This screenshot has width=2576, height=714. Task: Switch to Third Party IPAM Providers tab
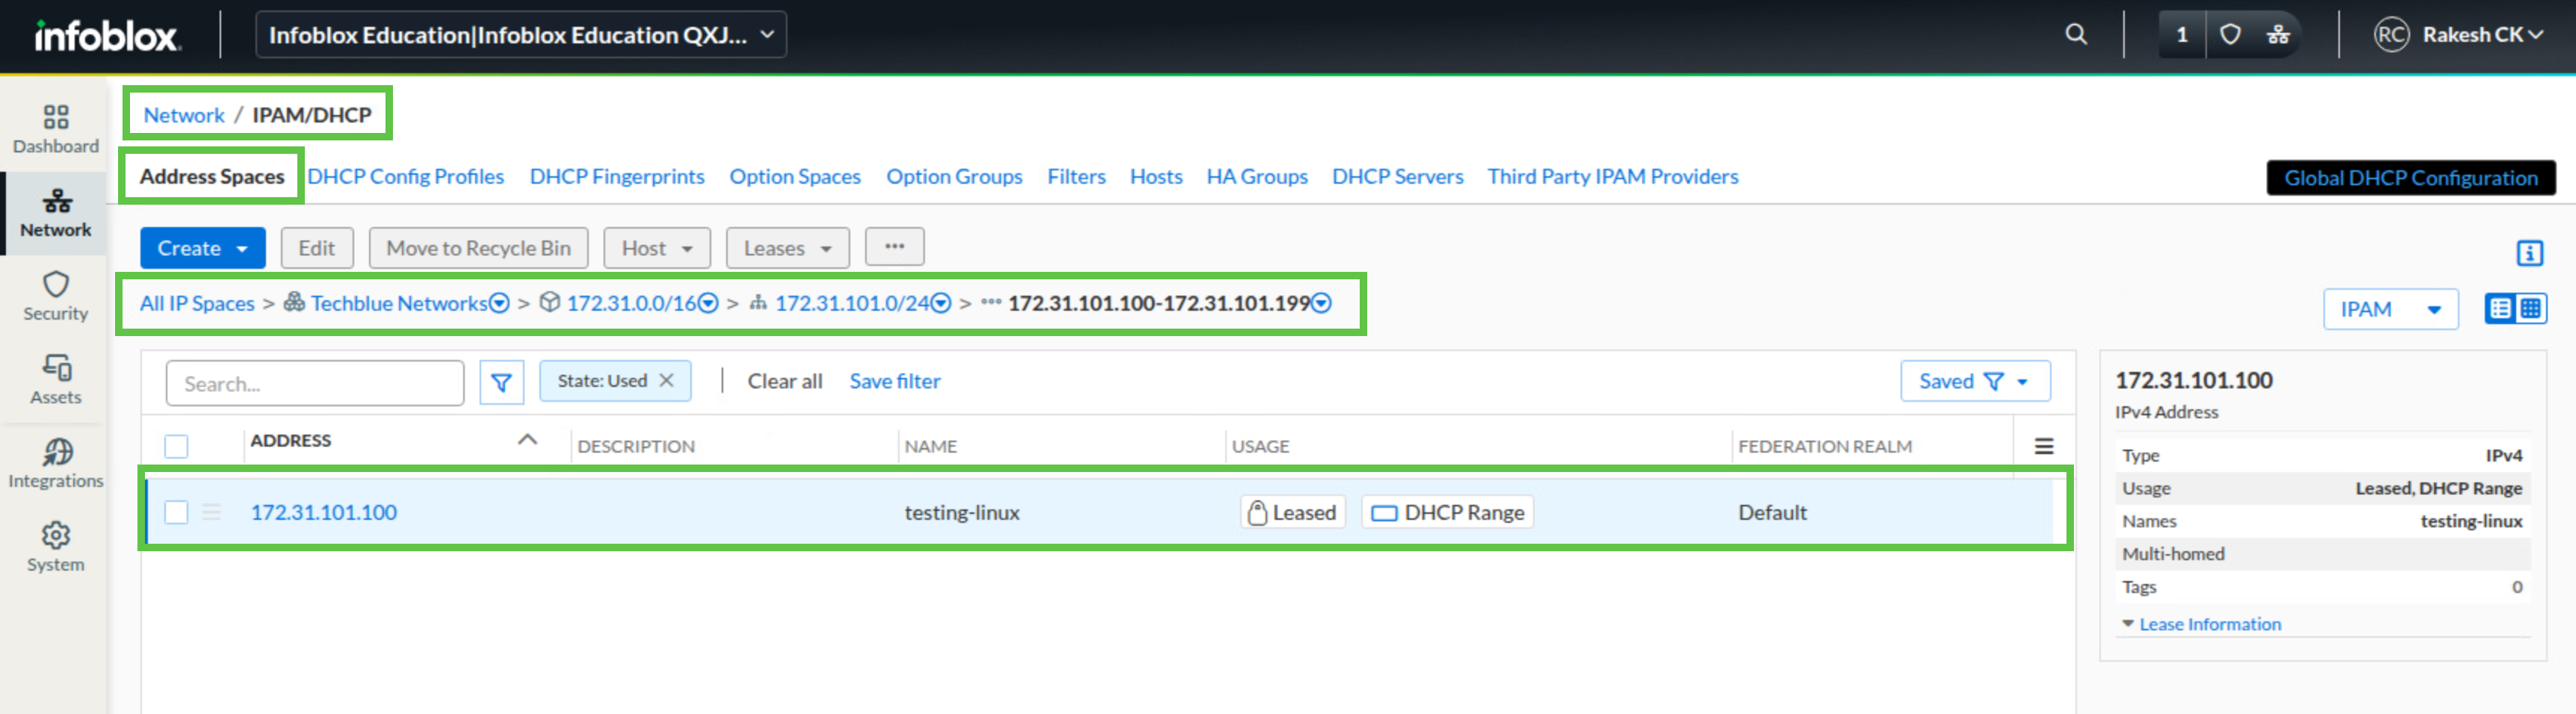[1613, 176]
